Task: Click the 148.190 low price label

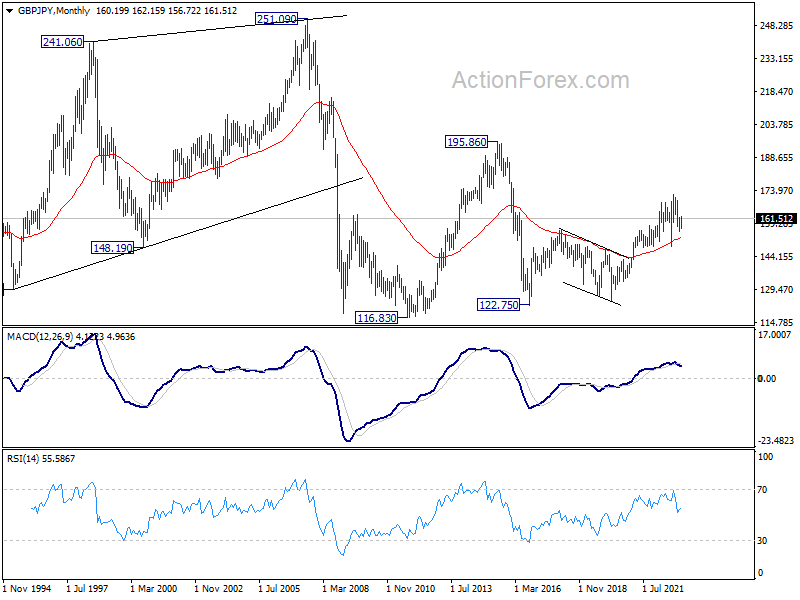Action: coord(112,248)
